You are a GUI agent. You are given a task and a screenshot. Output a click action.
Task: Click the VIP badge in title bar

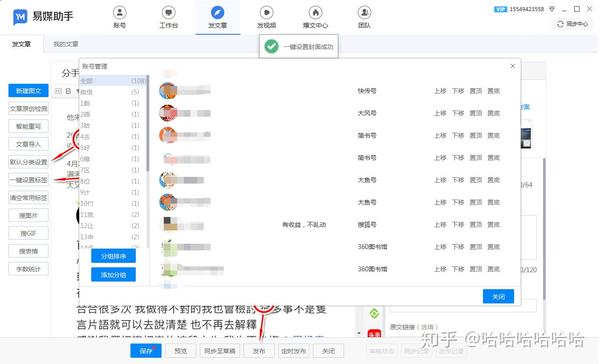click(501, 9)
